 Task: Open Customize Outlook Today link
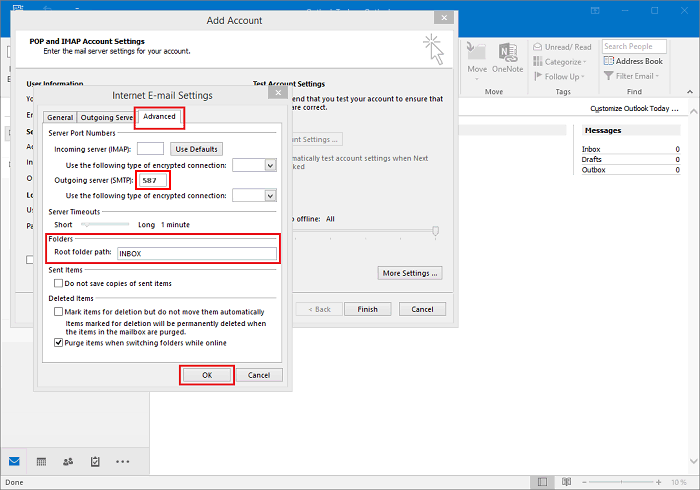tap(634, 108)
